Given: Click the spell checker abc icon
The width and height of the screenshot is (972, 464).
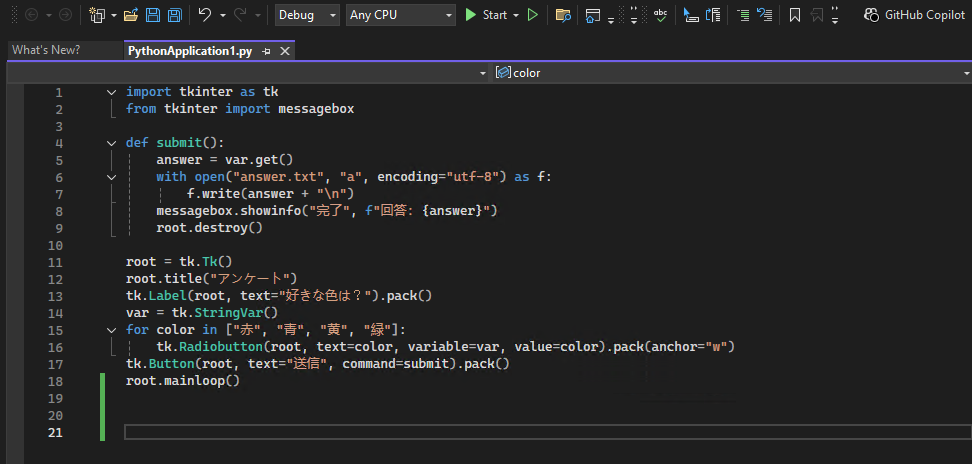Looking at the screenshot, I should click(x=660, y=15).
